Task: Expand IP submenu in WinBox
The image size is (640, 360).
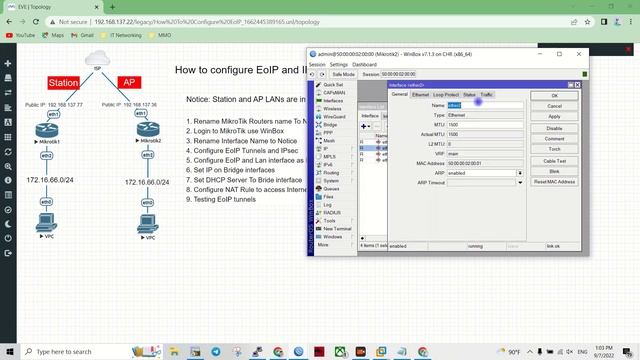Action: tap(353, 149)
